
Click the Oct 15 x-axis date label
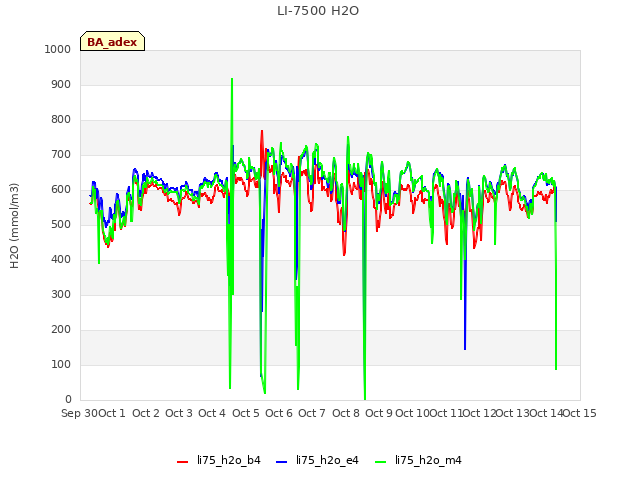point(580,413)
